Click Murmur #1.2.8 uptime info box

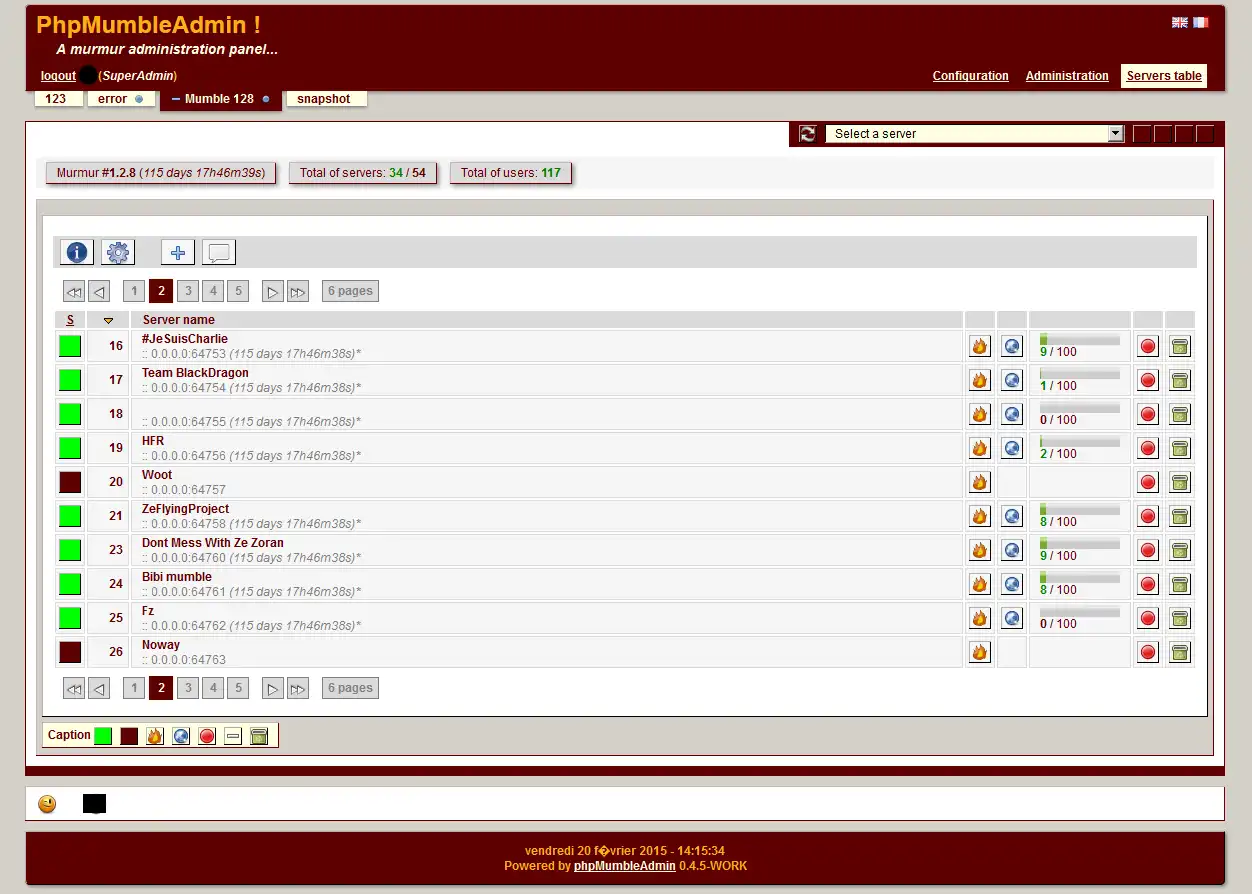coord(160,173)
